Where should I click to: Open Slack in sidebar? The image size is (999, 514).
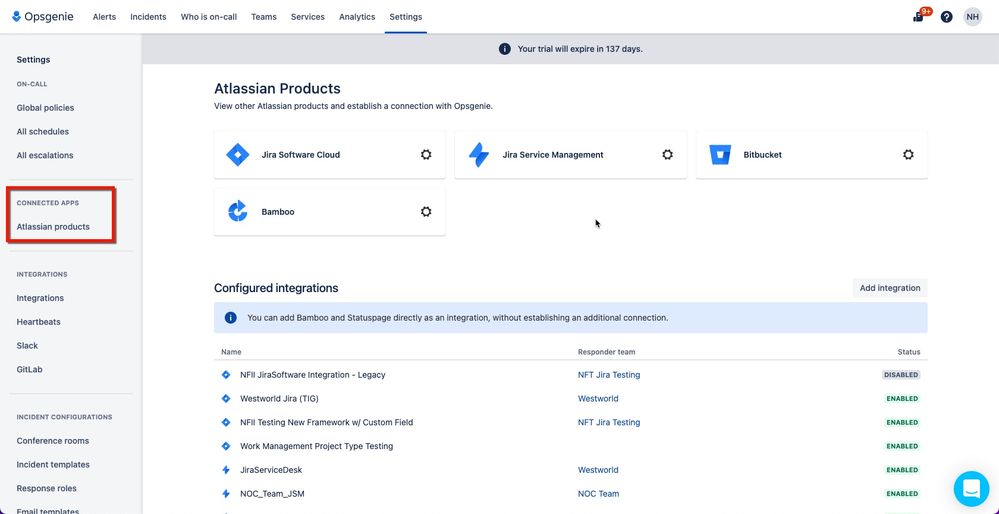(27, 345)
